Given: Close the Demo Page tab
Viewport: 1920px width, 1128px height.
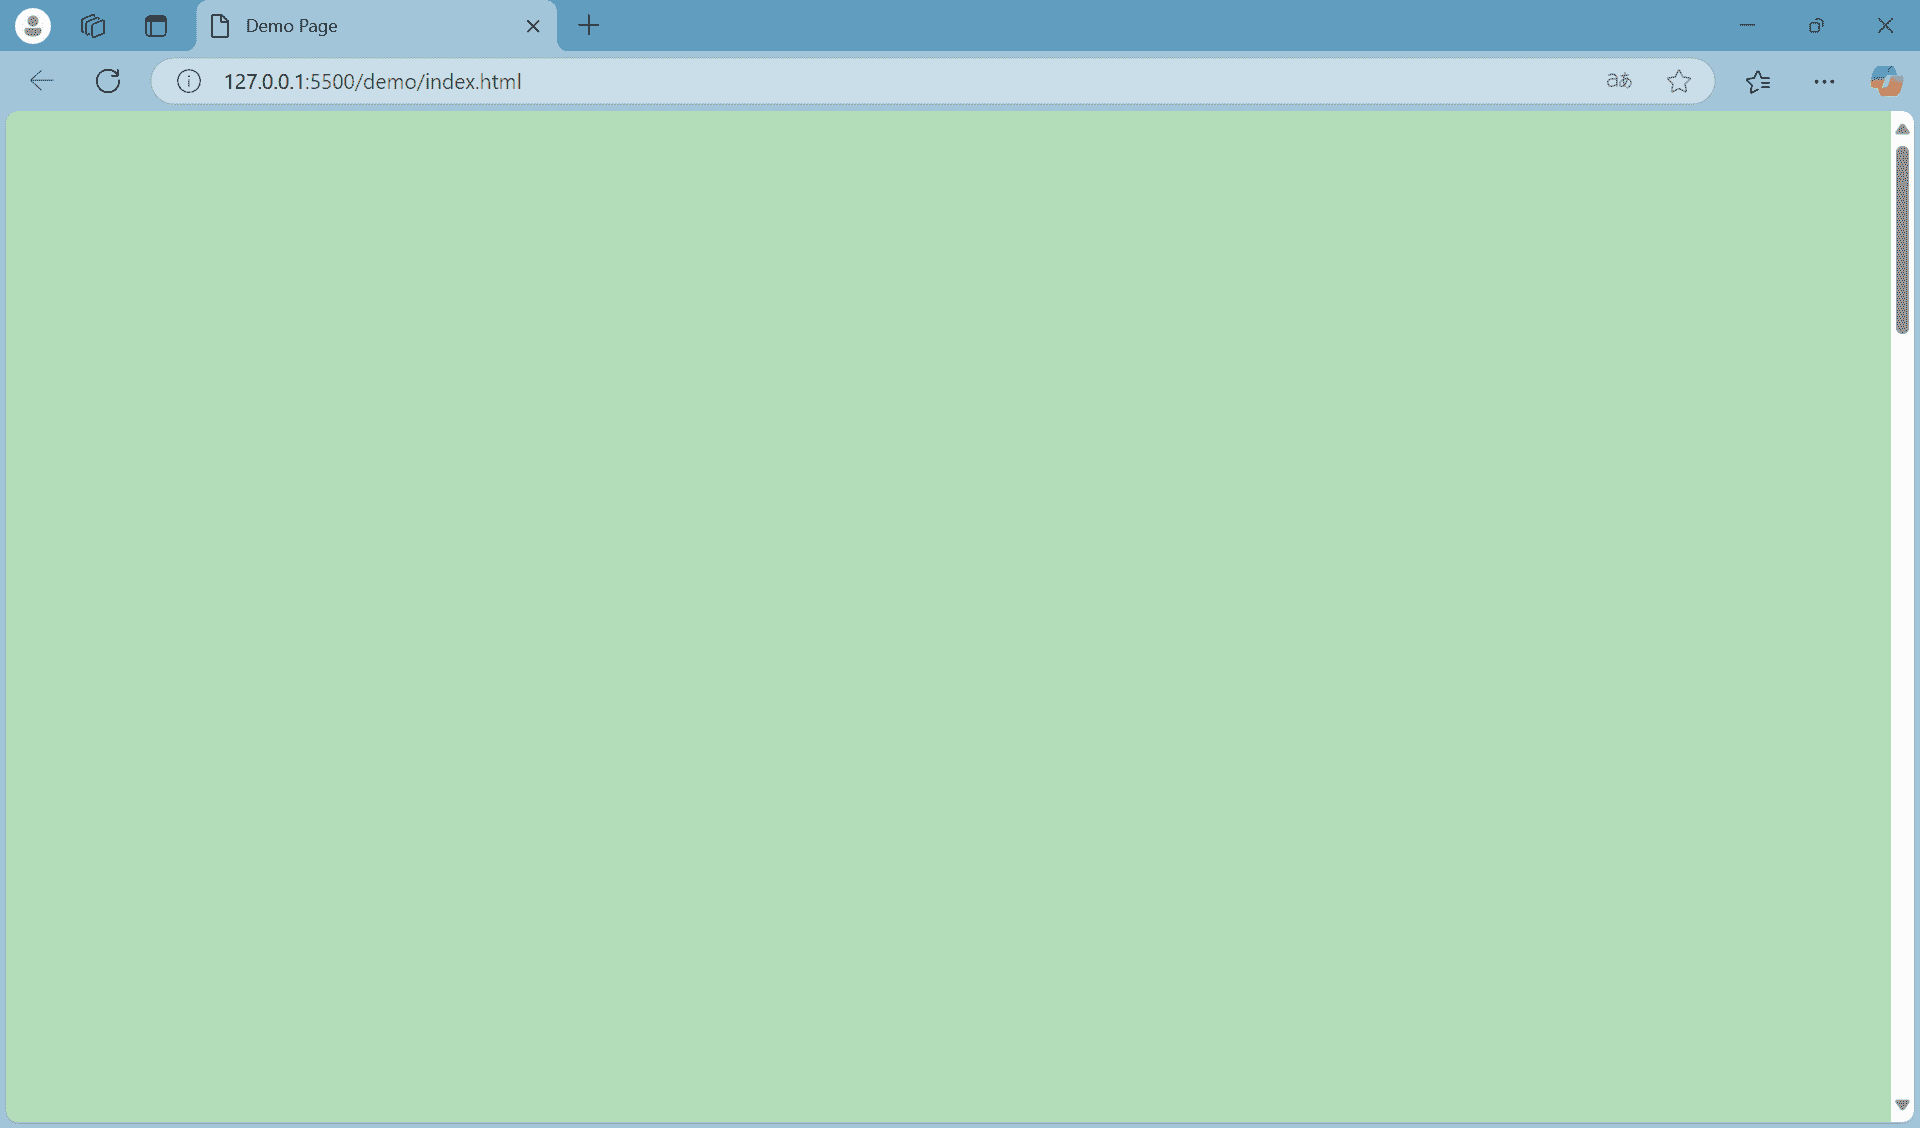Looking at the screenshot, I should coord(533,26).
